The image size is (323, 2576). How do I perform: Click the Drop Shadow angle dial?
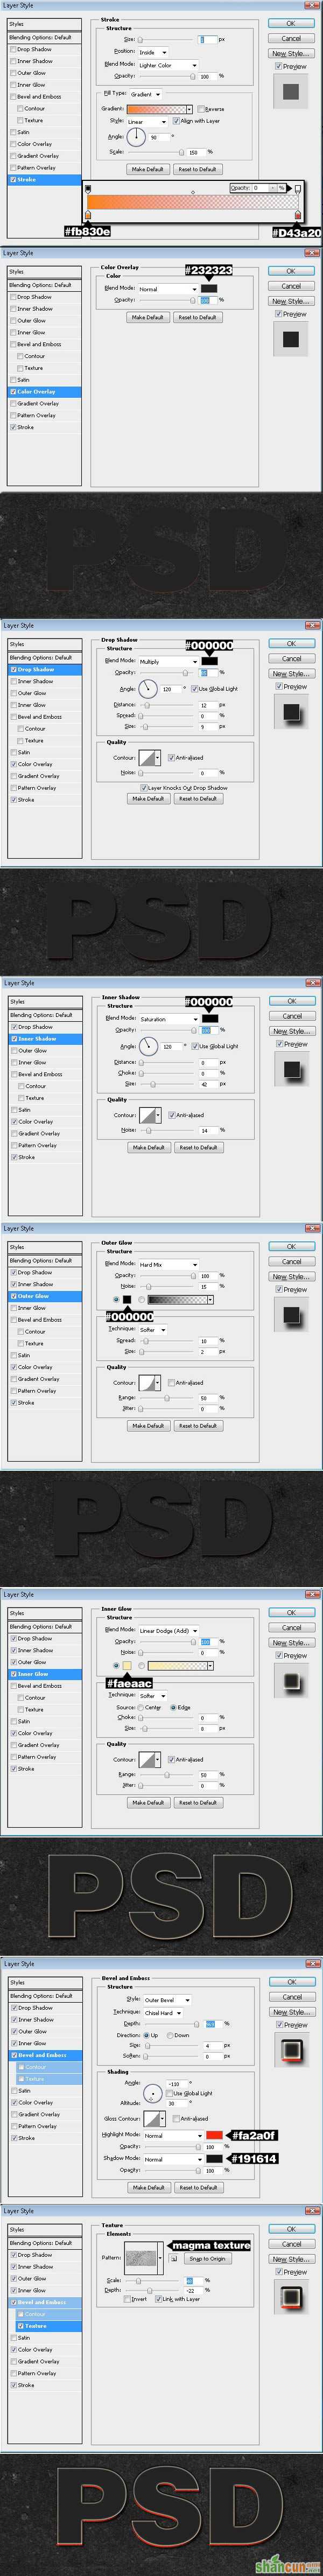pyautogui.click(x=149, y=688)
